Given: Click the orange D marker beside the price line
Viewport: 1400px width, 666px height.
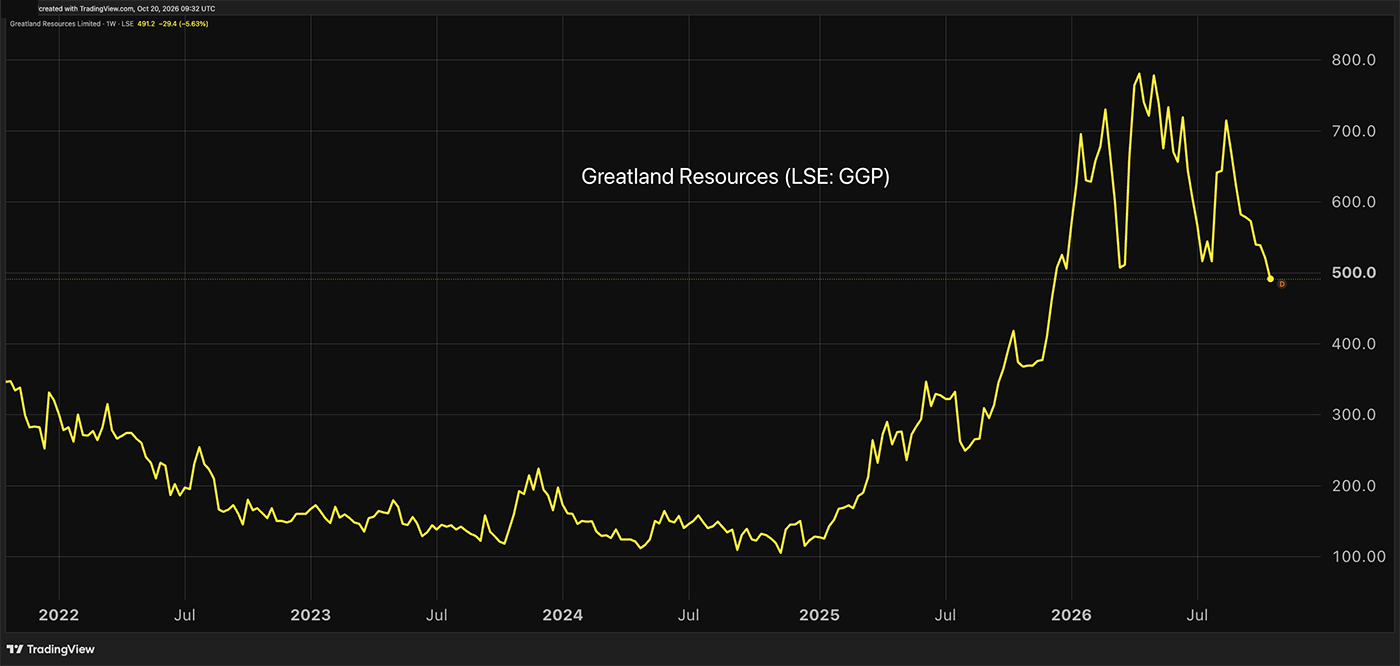Looking at the screenshot, I should tap(1281, 284).
